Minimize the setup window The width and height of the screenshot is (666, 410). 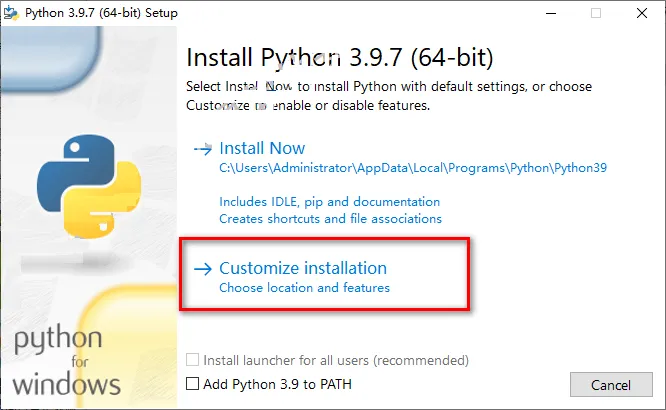pyautogui.click(x=551, y=13)
